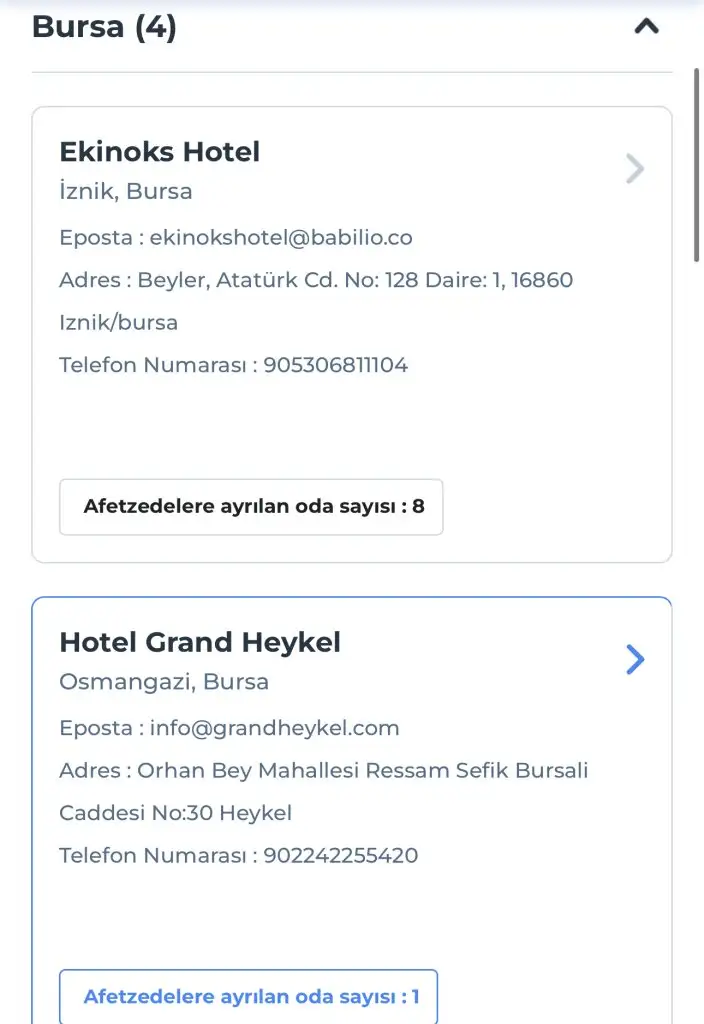This screenshot has height=1024, width=704.
Task: Click email info@grandheykel.com
Action: pyautogui.click(x=274, y=728)
